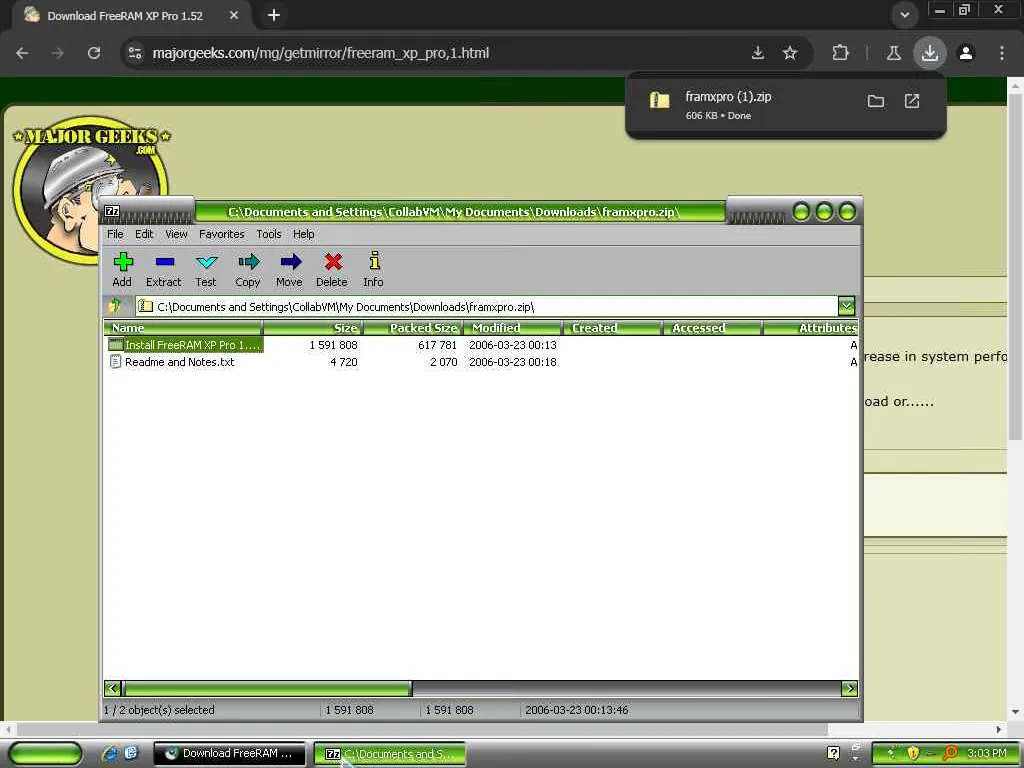Image resolution: width=1024 pixels, height=768 pixels.
Task: Click the 7z icon in window title bar
Action: tap(112, 211)
